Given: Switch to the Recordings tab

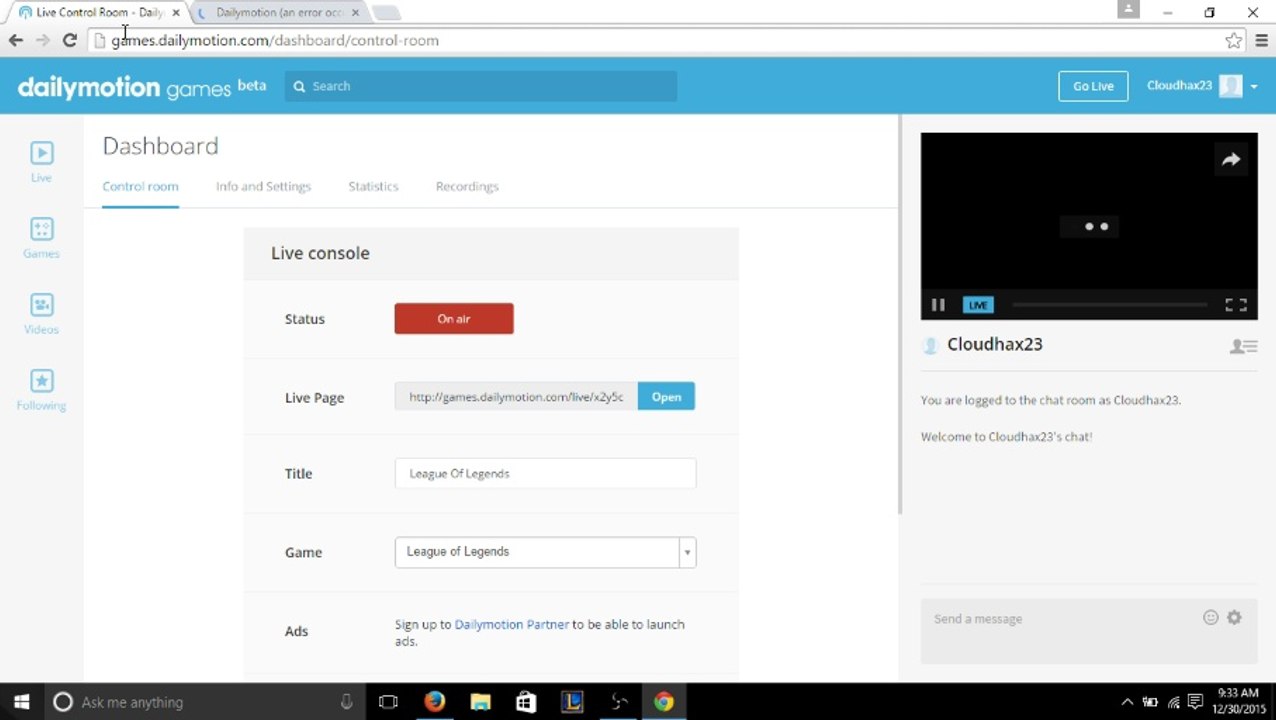Looking at the screenshot, I should (467, 186).
